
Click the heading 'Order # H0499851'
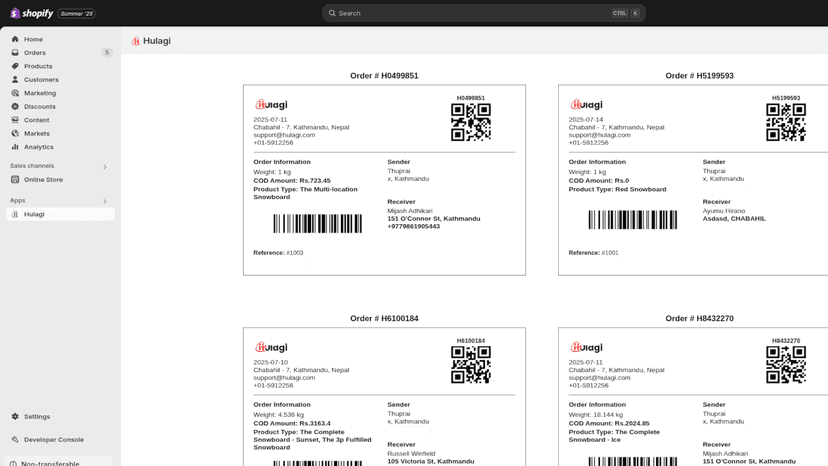click(x=384, y=76)
